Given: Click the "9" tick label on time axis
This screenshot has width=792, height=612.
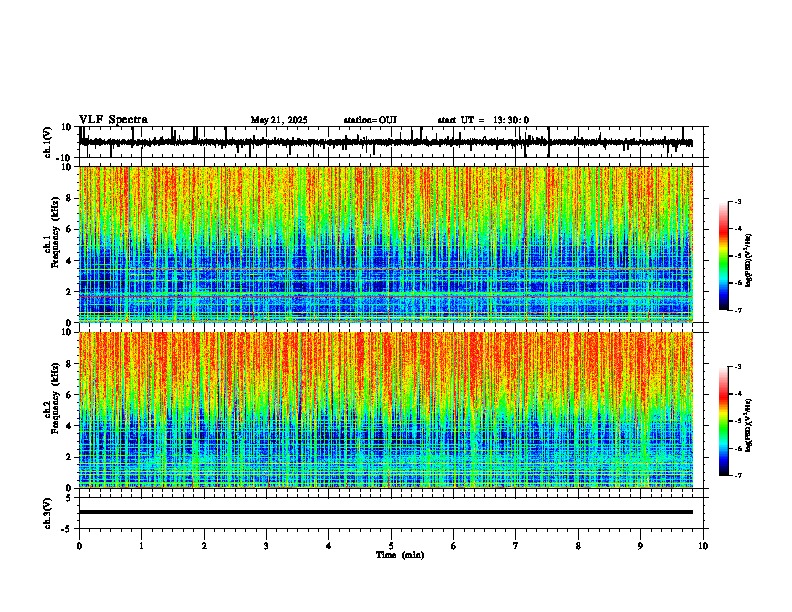Looking at the screenshot, I should 640,546.
